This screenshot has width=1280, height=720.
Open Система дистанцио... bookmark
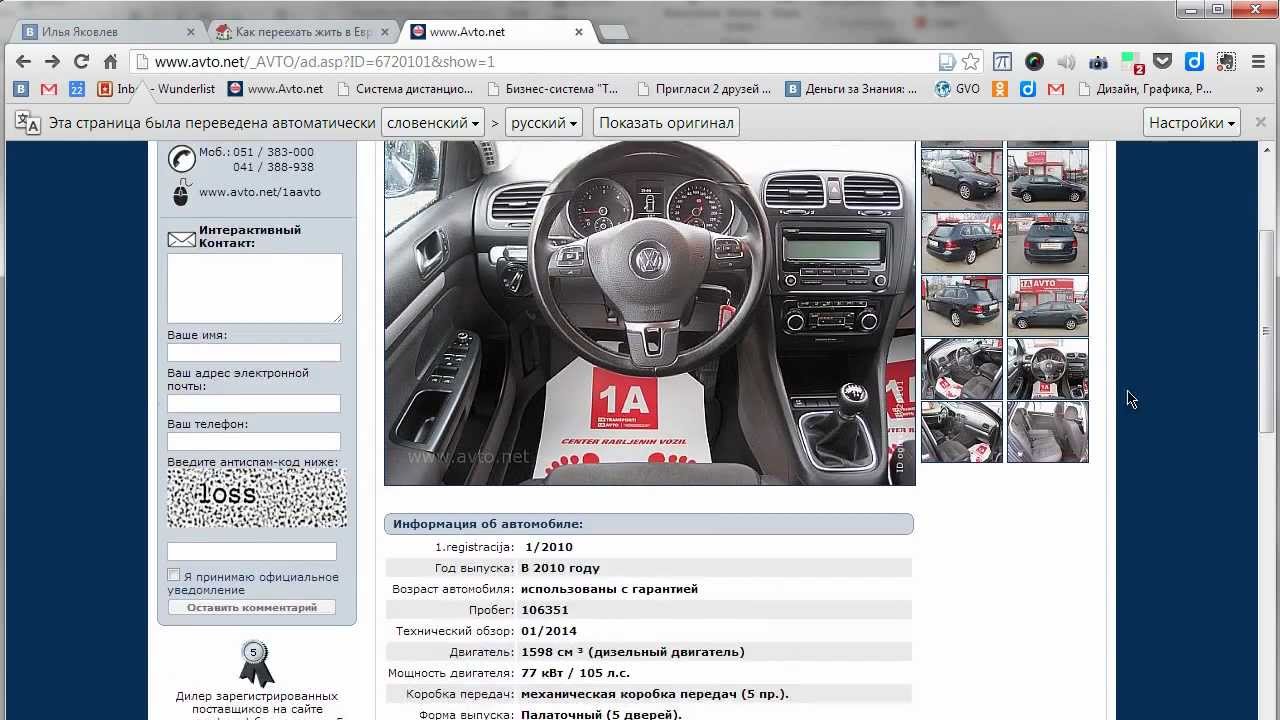point(404,89)
